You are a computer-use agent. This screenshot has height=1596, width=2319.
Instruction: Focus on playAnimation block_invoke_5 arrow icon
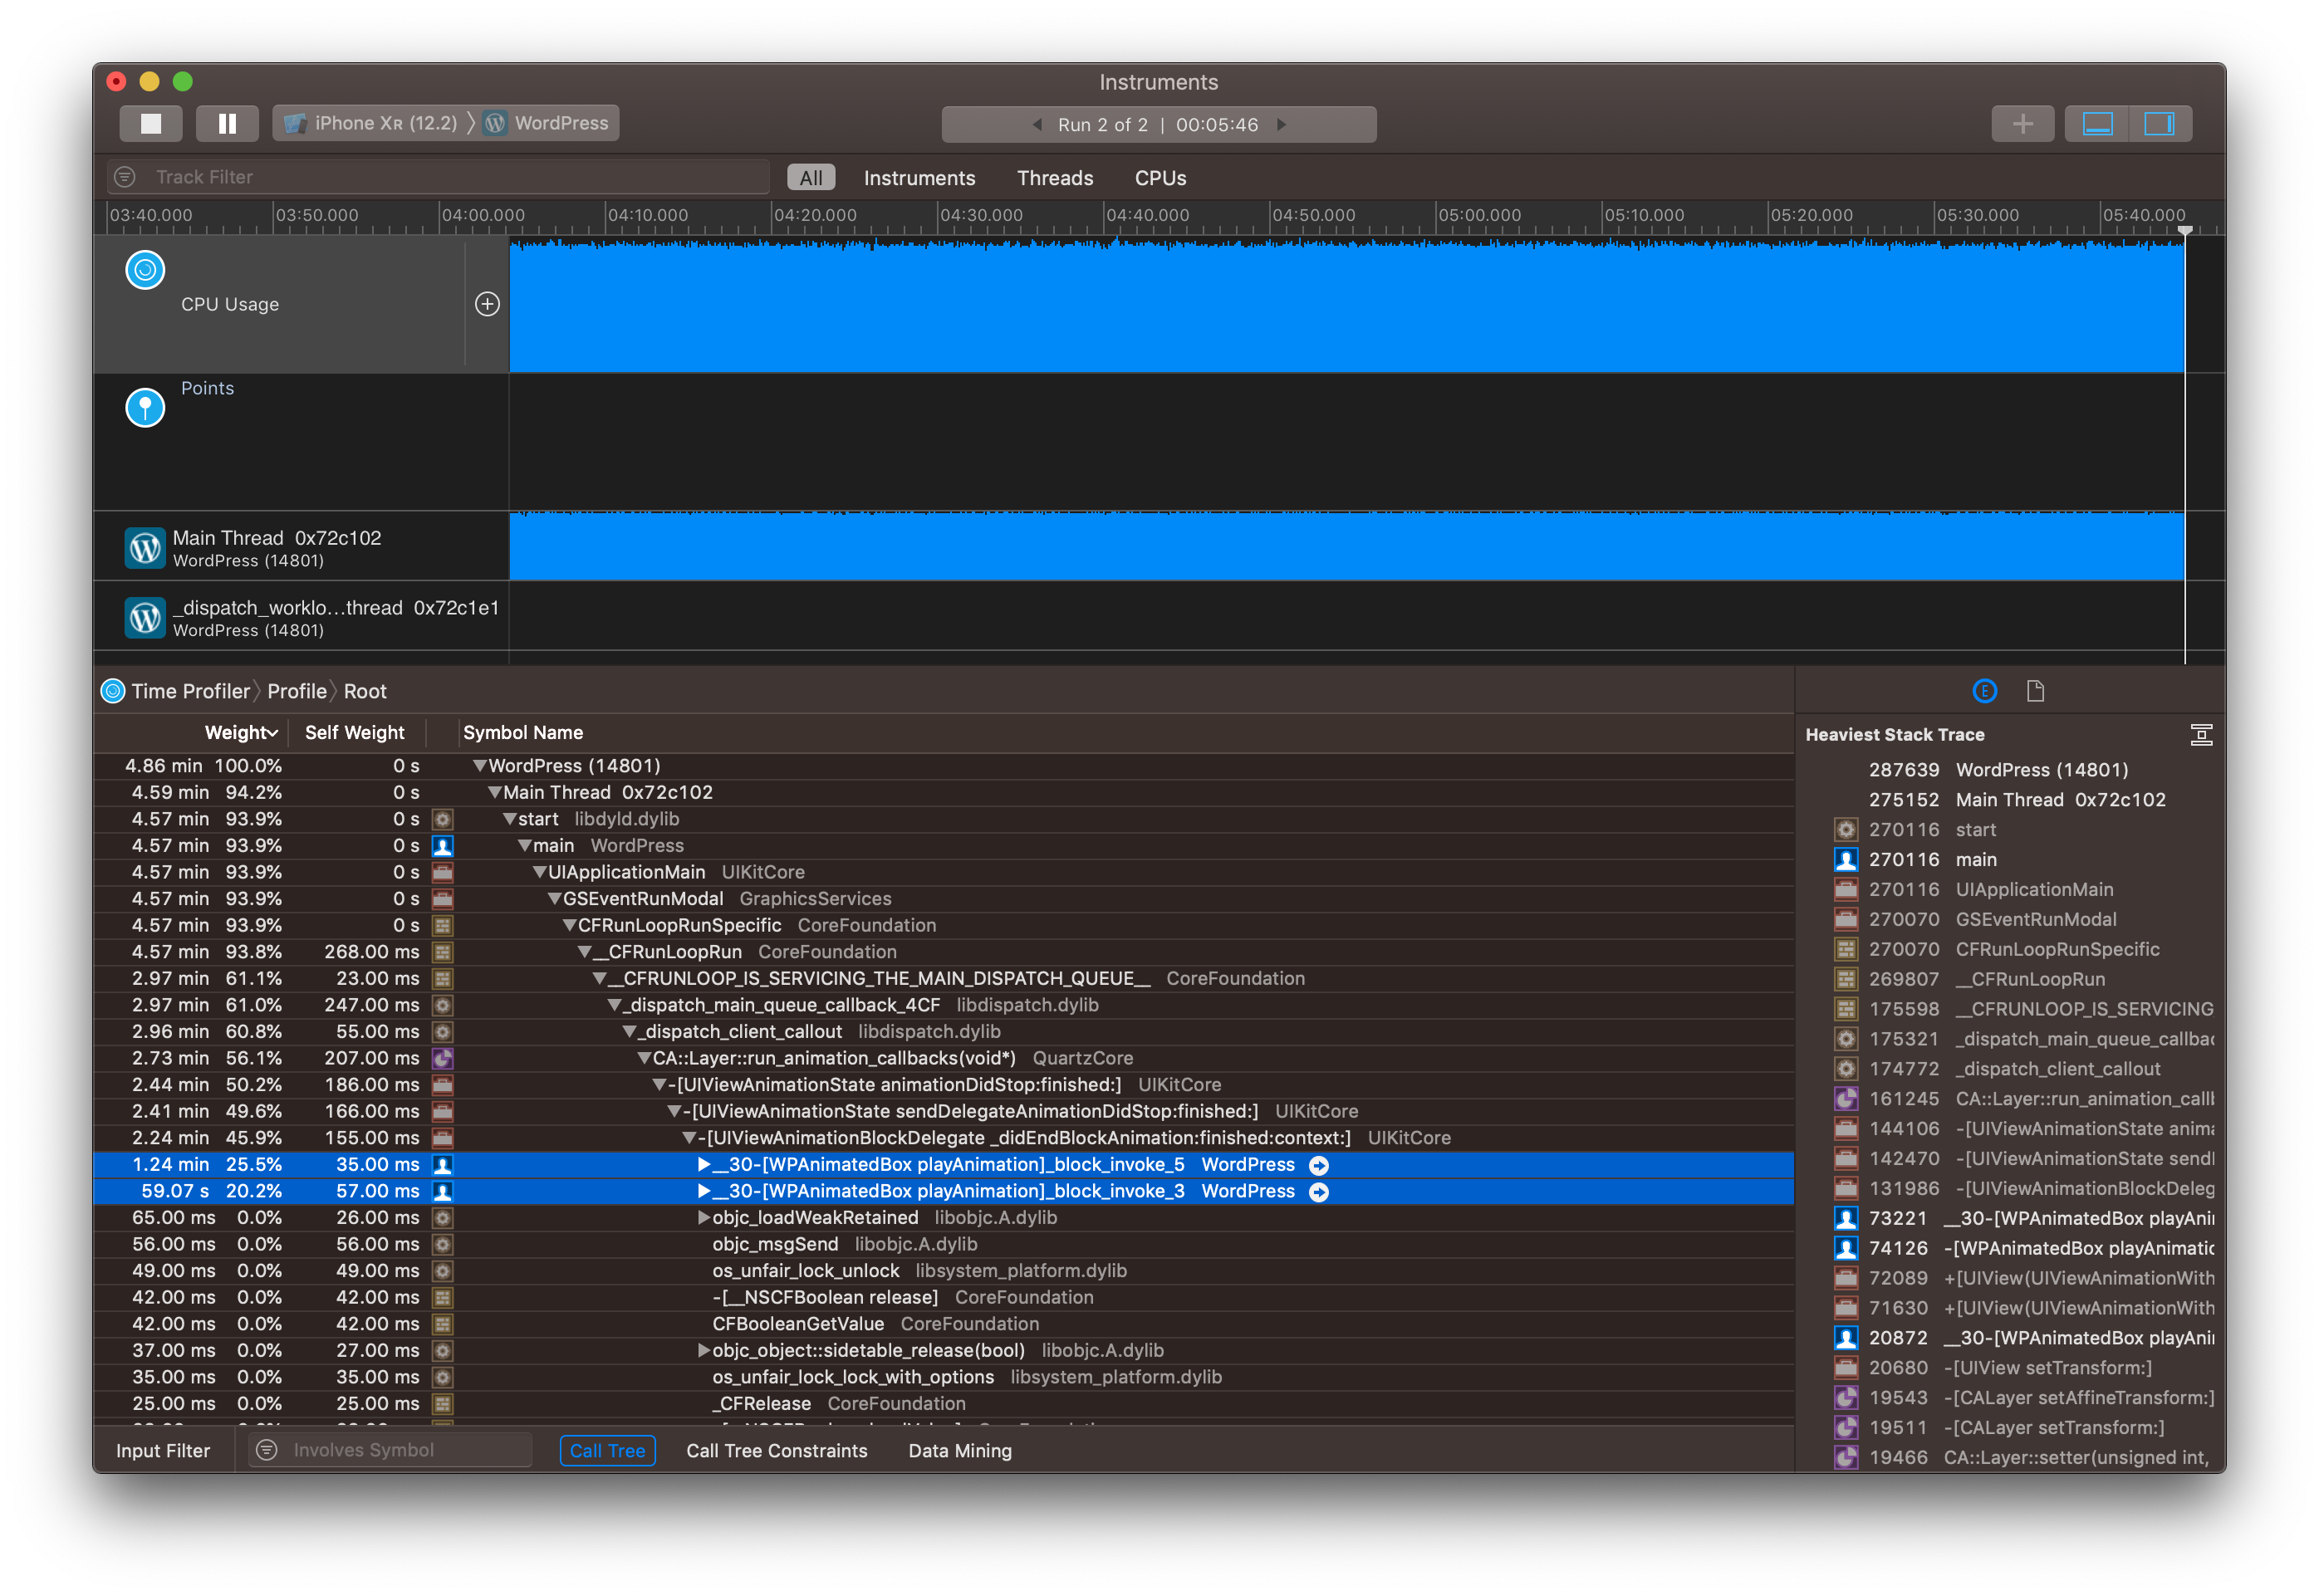coord(1319,1165)
